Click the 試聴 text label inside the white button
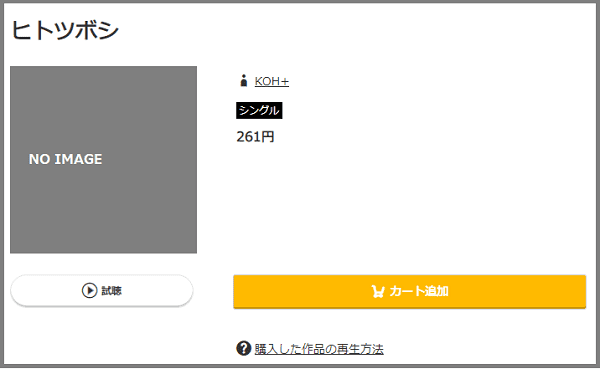Viewport: 600px width, 369px height. [x=111, y=291]
